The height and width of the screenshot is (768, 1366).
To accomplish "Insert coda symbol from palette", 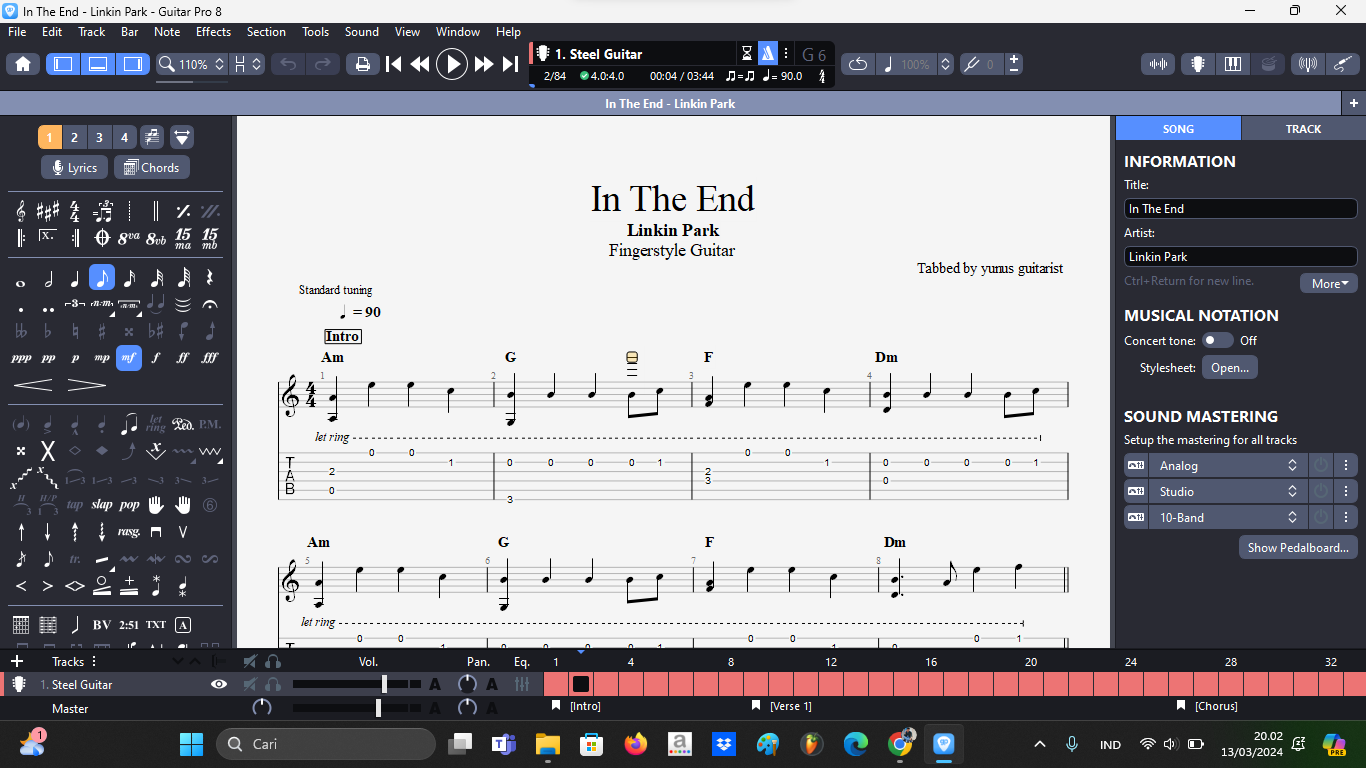I will click(101, 238).
